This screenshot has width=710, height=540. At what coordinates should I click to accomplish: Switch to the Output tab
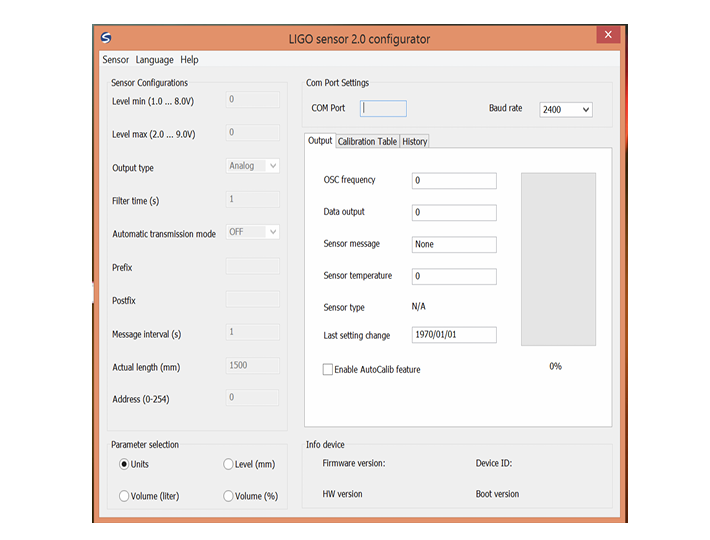320,141
